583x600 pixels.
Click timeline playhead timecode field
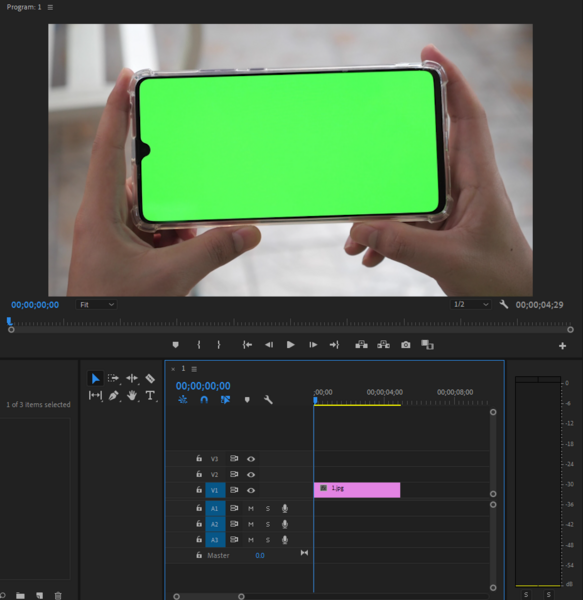point(203,386)
